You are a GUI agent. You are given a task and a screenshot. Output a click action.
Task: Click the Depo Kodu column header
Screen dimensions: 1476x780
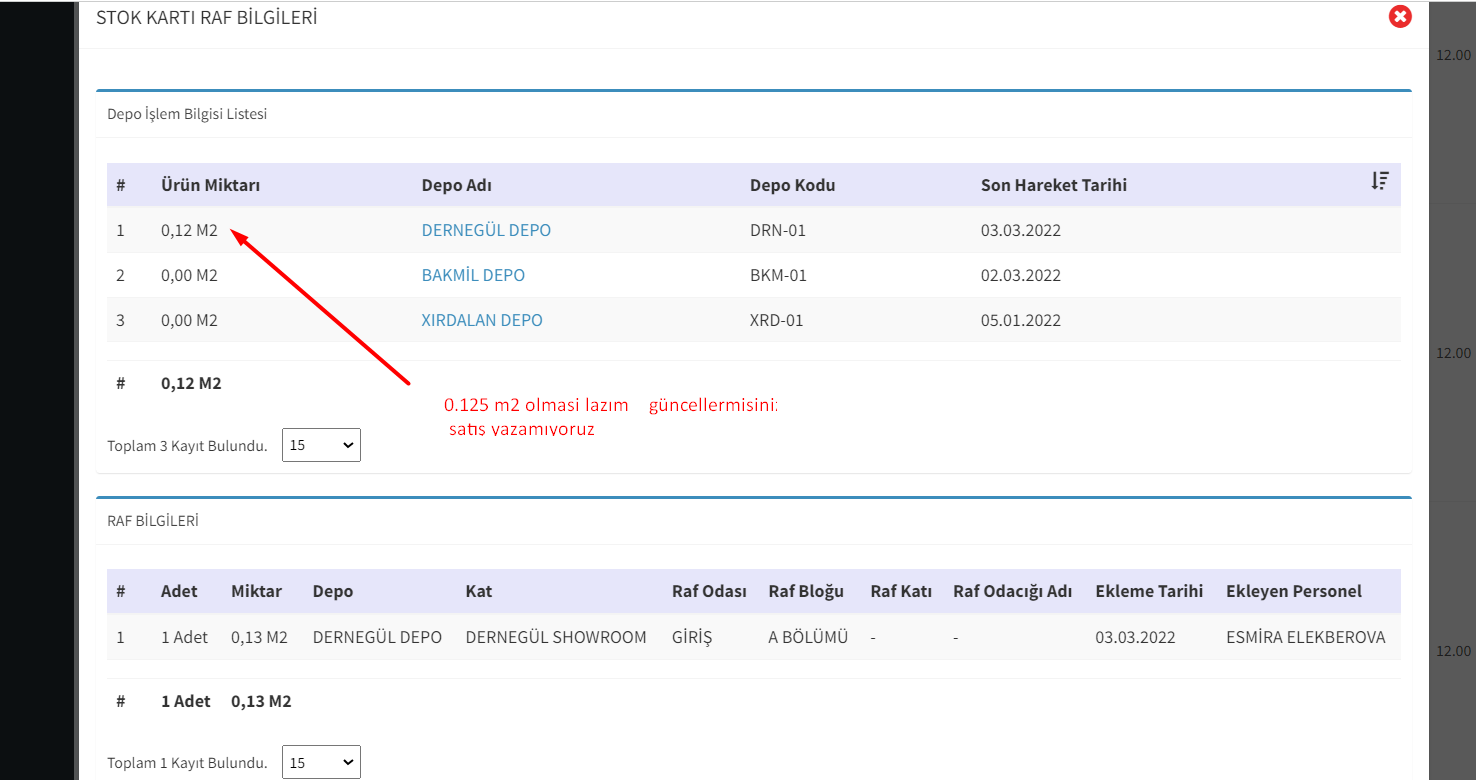click(792, 185)
